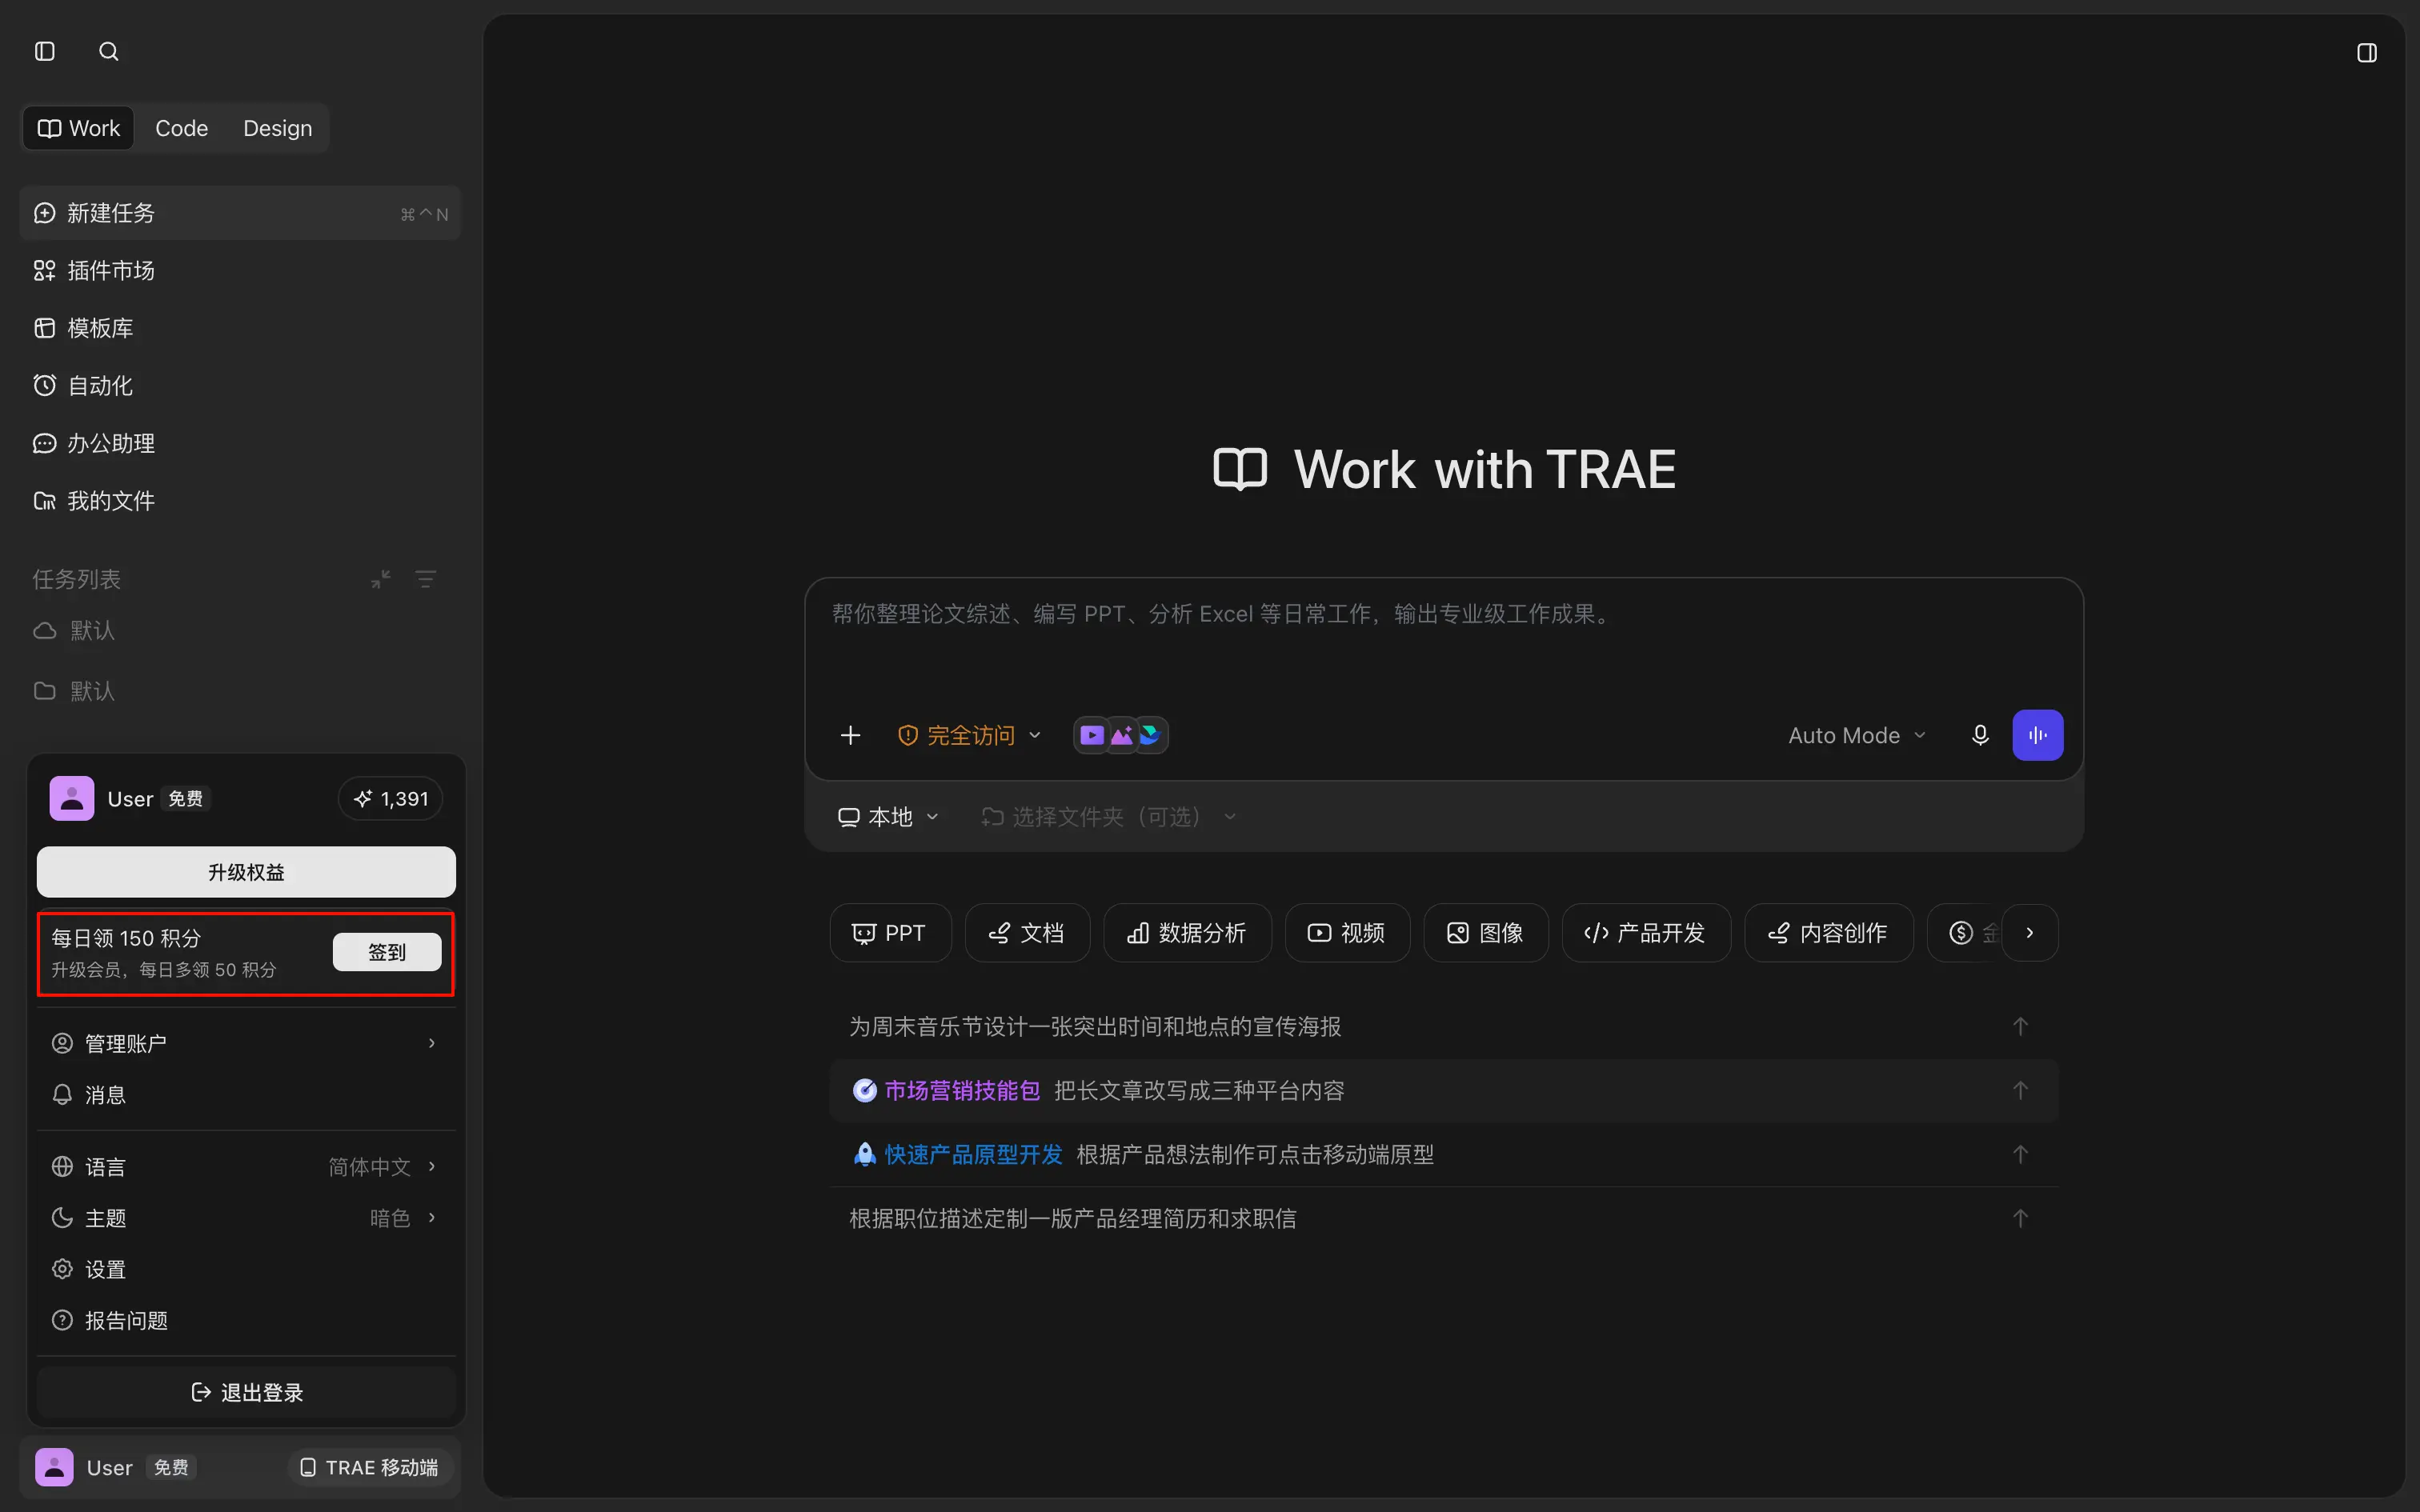Click arrow icon on music festival suggestion
Viewport: 2420px width, 1512px height.
(x=2020, y=1027)
